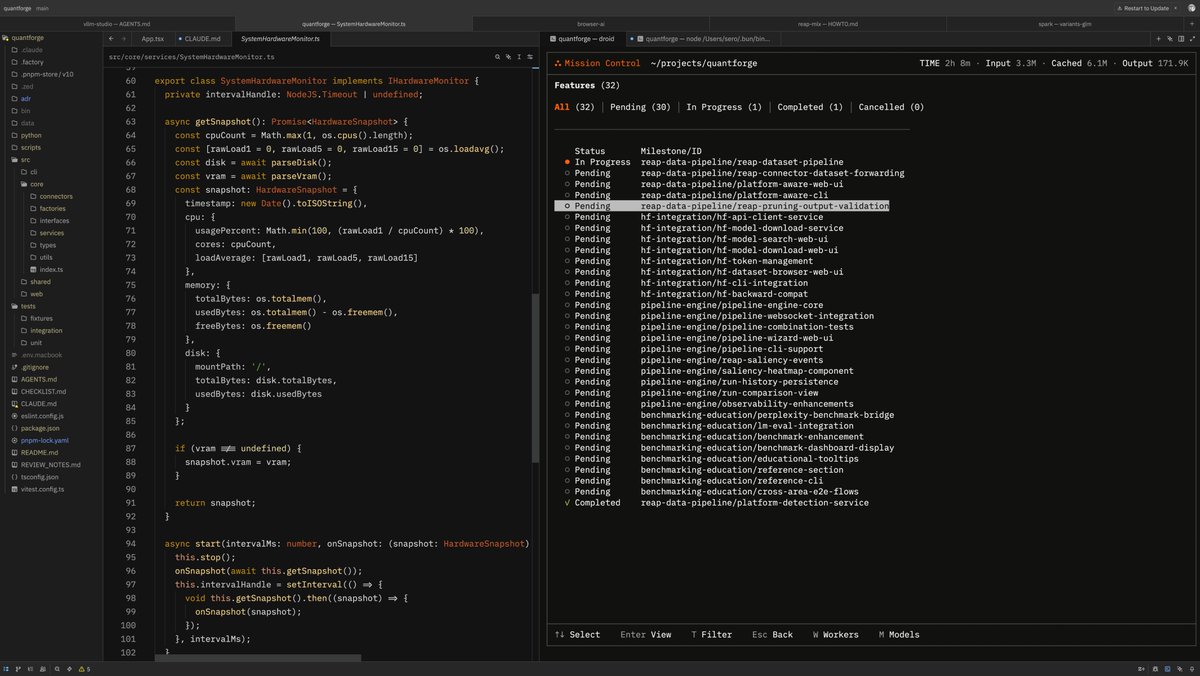Open project search from the status bar

point(57,669)
